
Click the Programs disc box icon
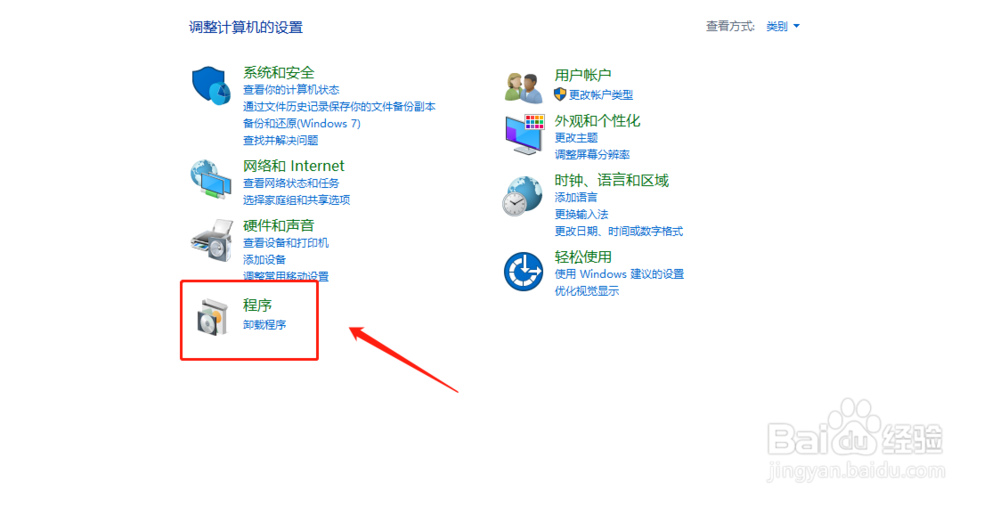click(212, 317)
